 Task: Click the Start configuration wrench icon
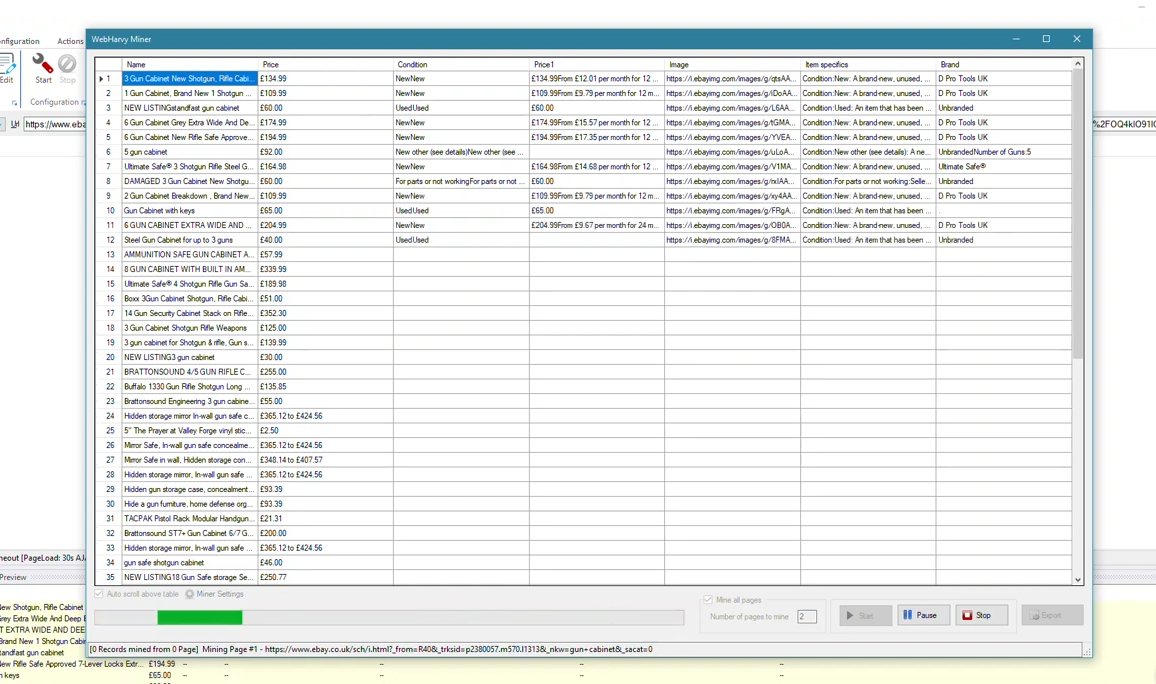43,65
